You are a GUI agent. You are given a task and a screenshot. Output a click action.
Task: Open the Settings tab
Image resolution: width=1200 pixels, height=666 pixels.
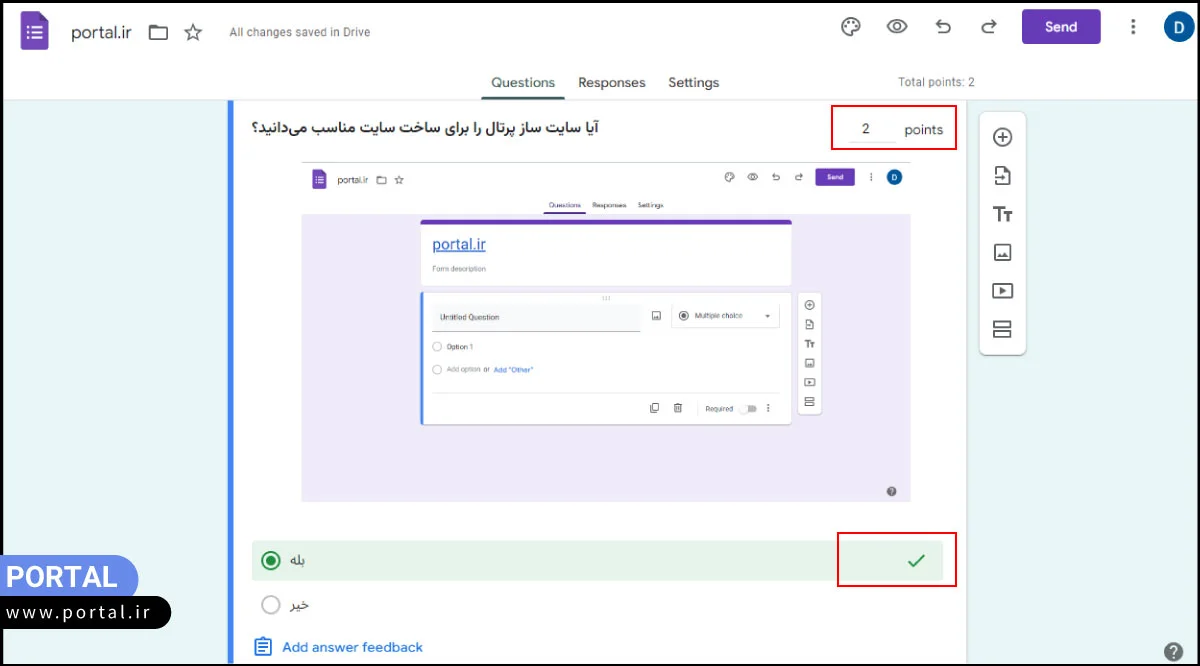coord(693,83)
